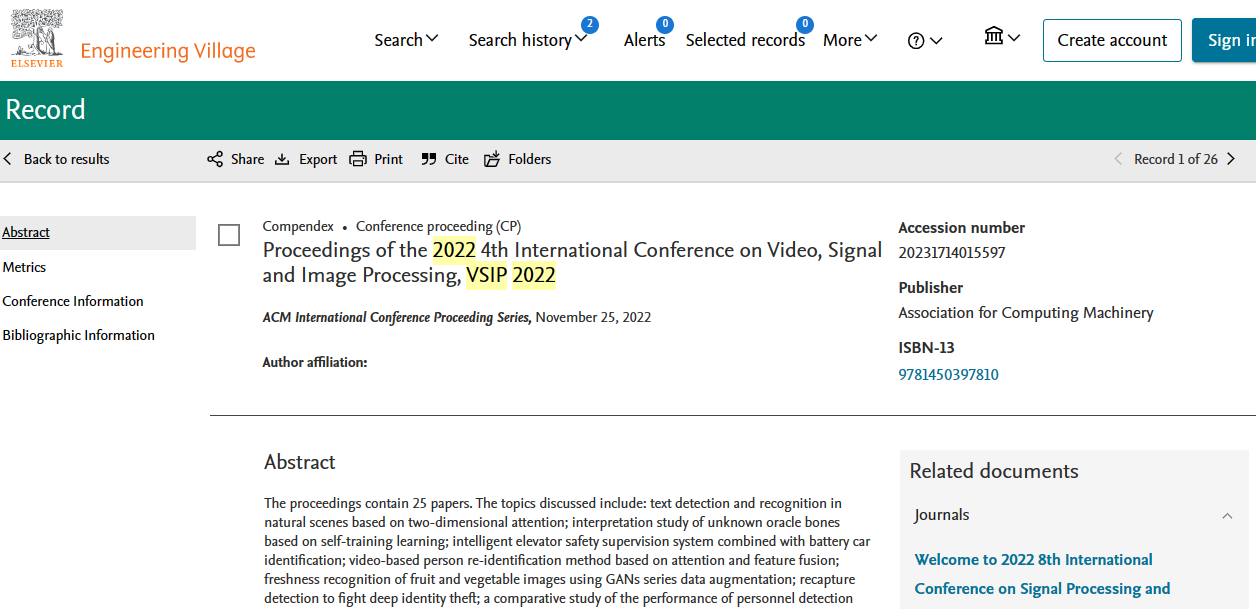Image resolution: width=1256 pixels, height=609 pixels.
Task: Expand the More dropdown
Action: click(850, 40)
